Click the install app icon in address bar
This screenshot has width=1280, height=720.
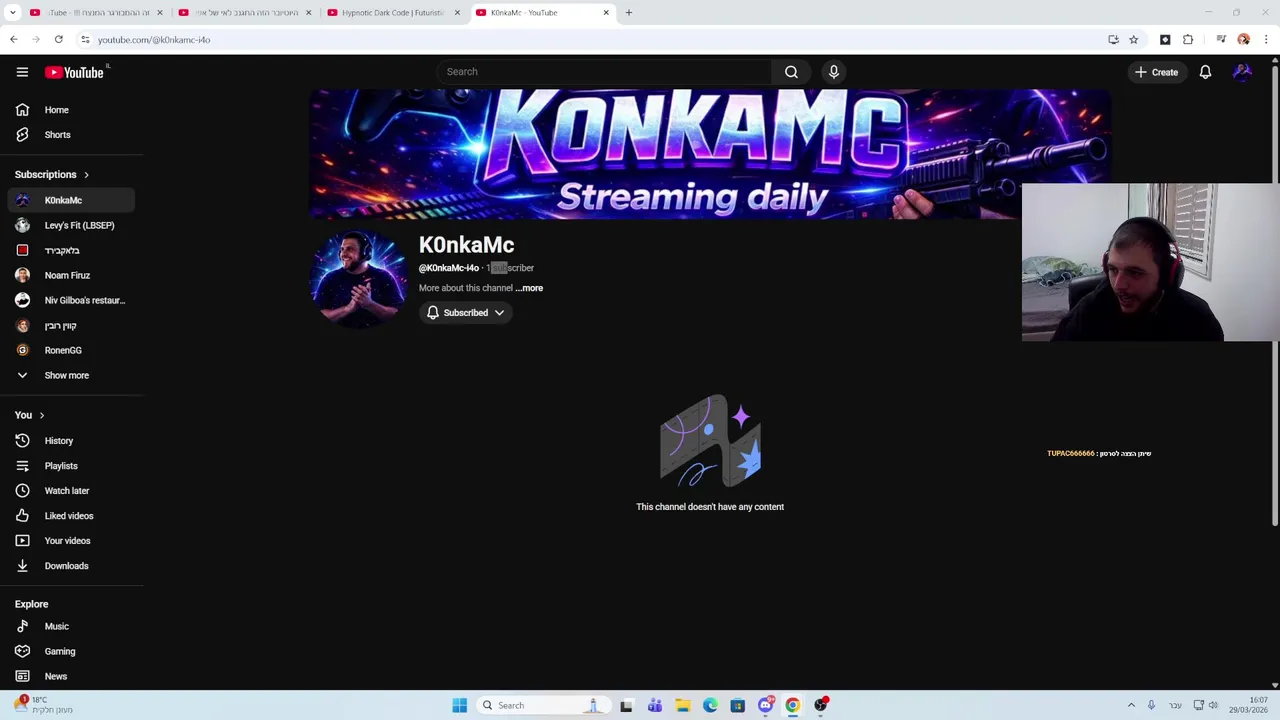pyautogui.click(x=1113, y=40)
